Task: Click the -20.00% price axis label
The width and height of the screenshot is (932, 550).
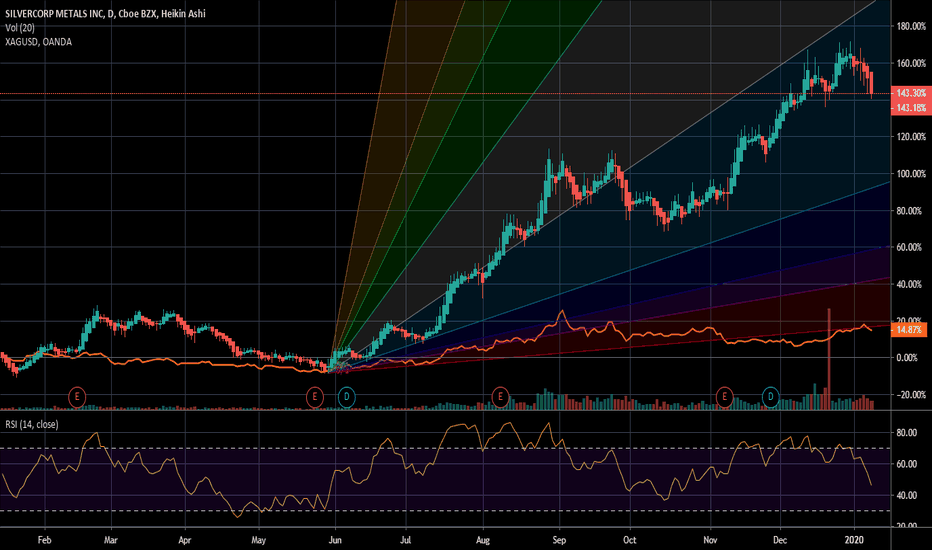Action: pyautogui.click(x=910, y=395)
